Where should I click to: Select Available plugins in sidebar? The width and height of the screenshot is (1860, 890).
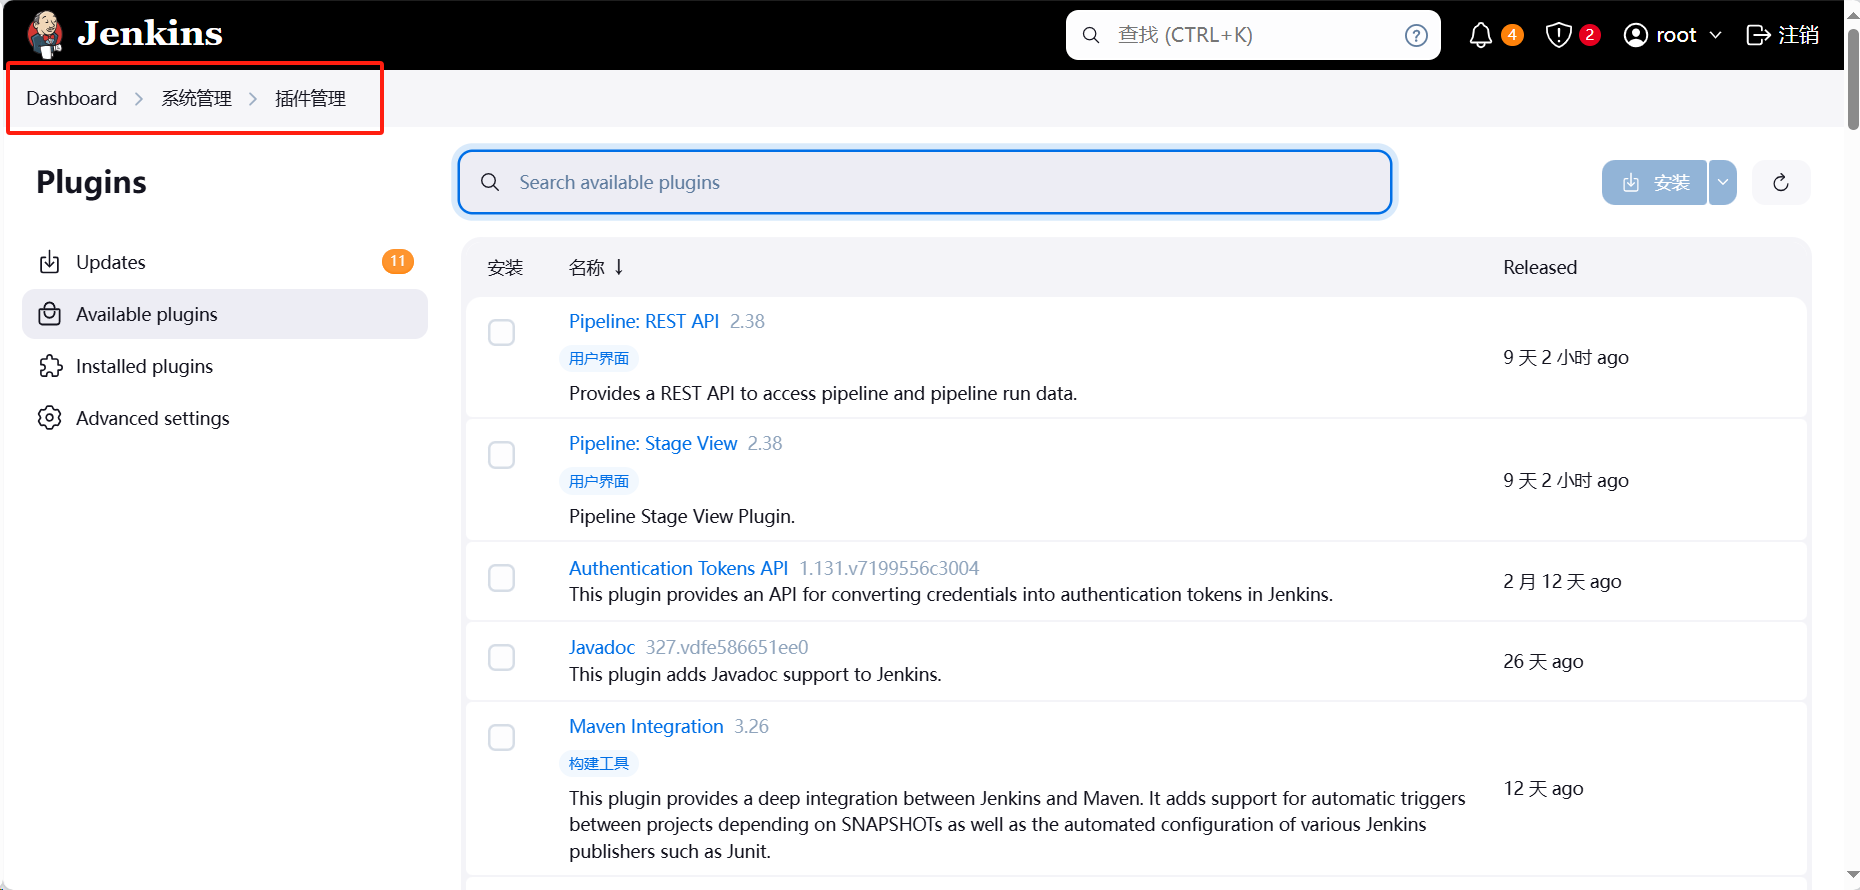(x=225, y=314)
